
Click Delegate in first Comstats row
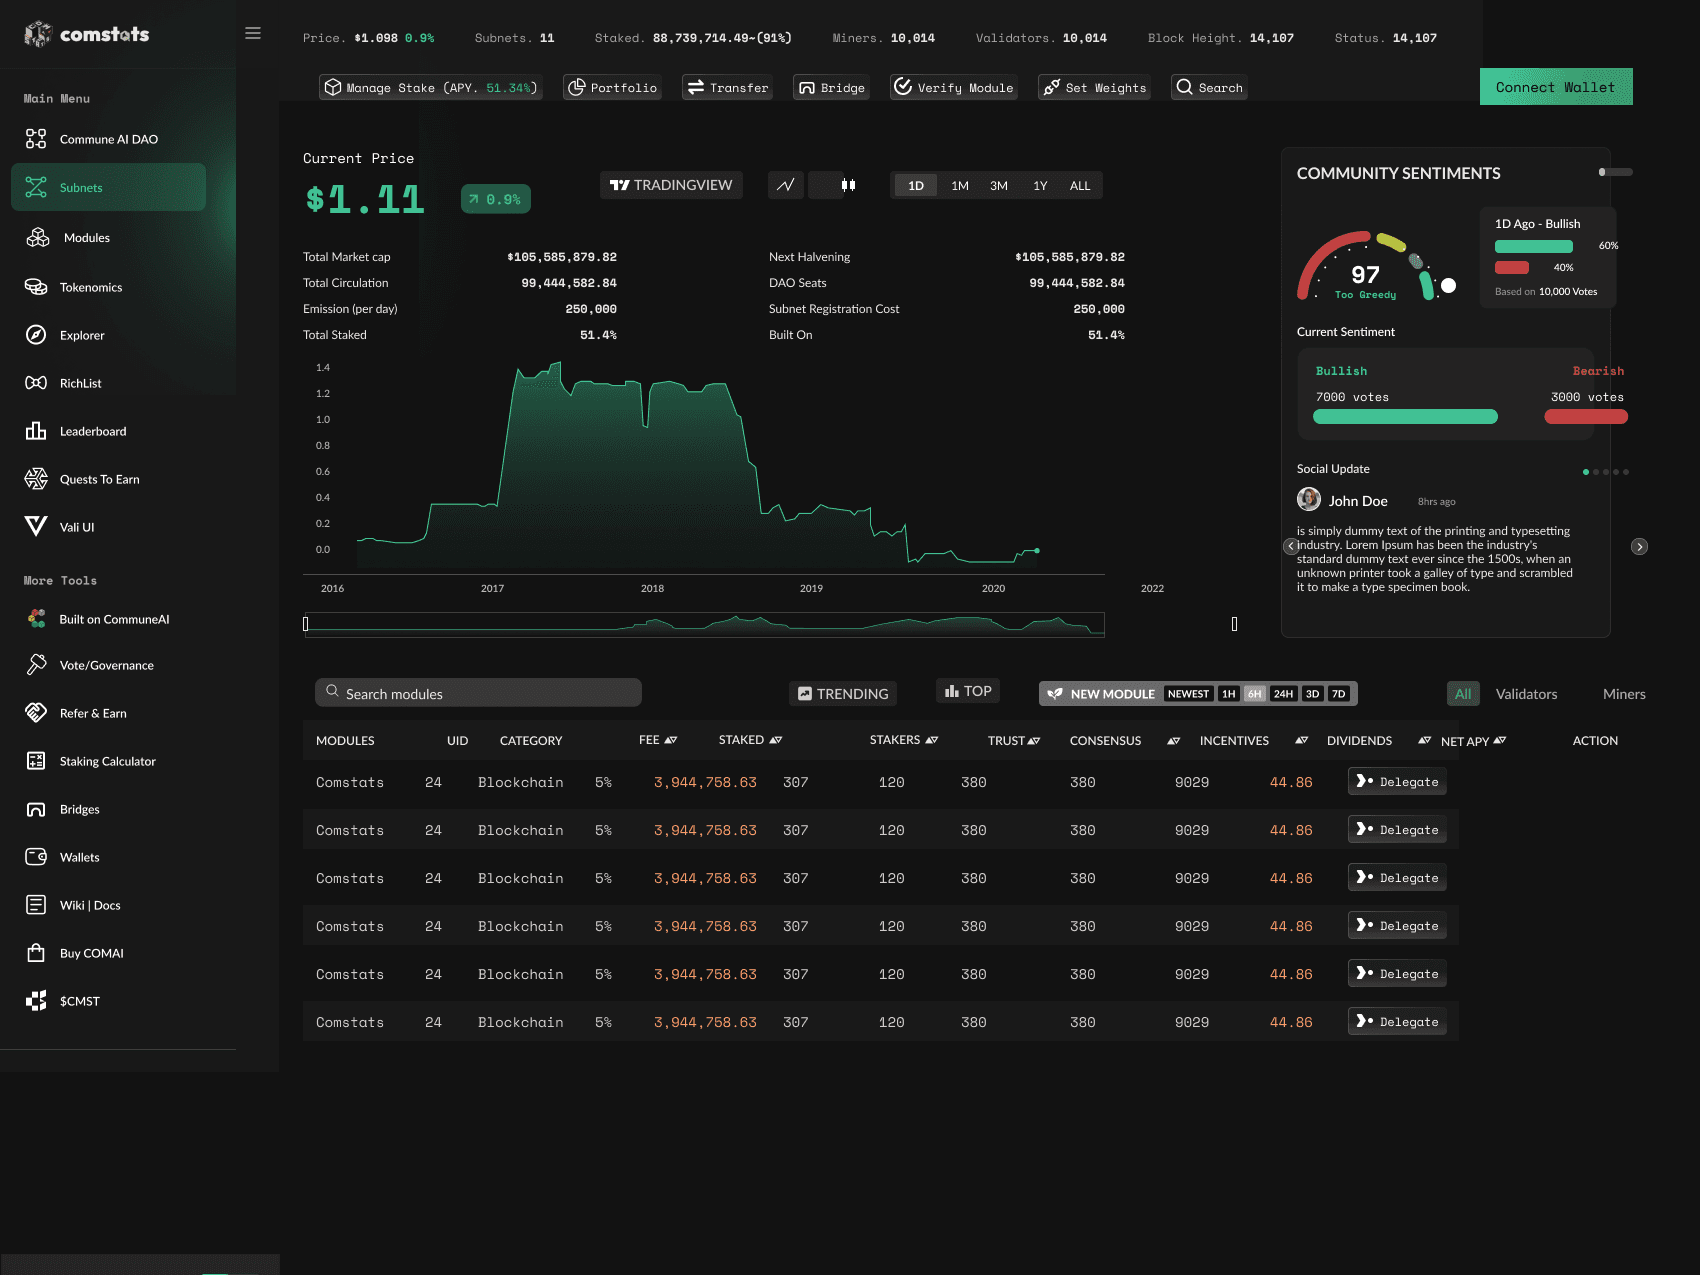point(1397,781)
